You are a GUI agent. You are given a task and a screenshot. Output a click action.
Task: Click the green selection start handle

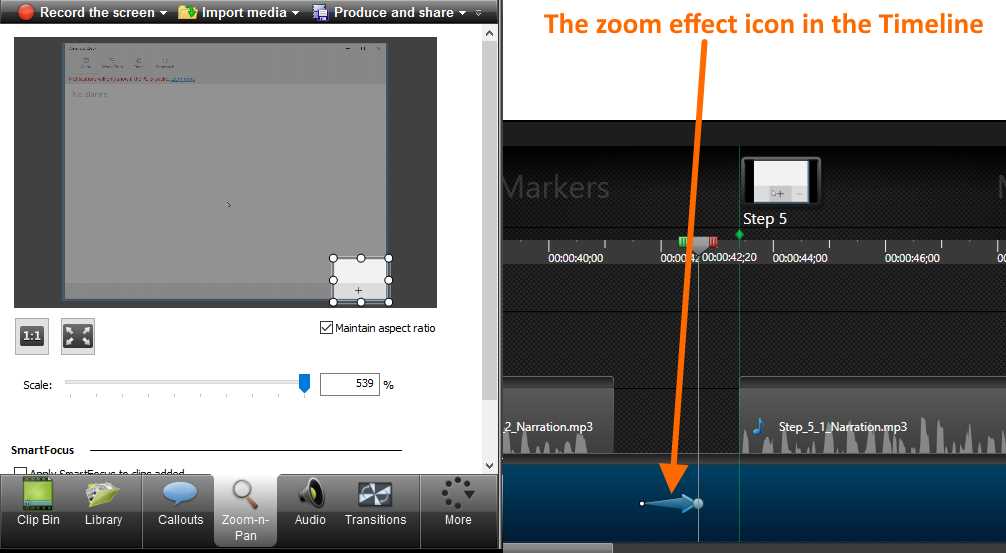coord(683,241)
